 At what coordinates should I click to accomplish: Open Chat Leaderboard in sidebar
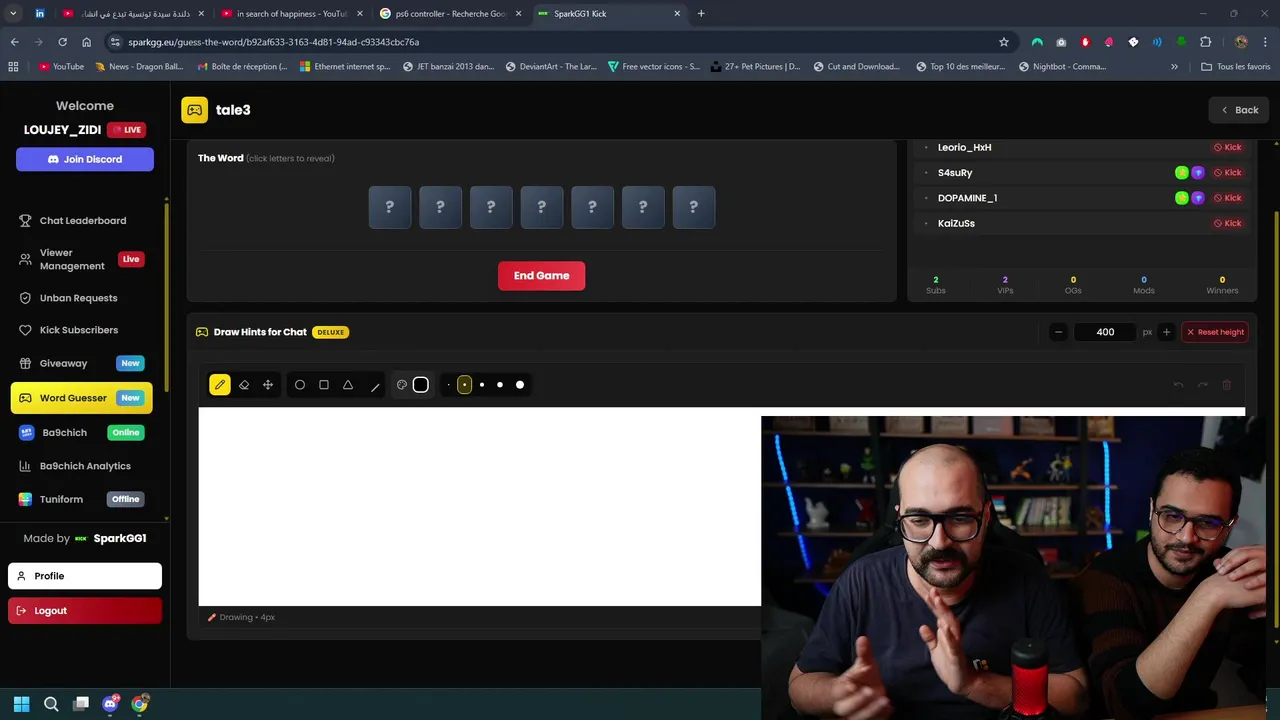tap(83, 221)
